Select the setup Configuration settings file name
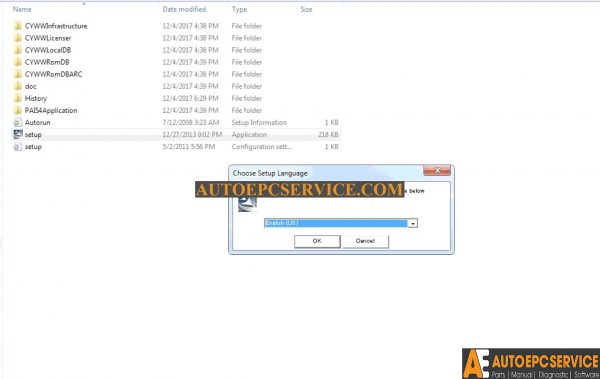600x379 pixels. tap(33, 147)
